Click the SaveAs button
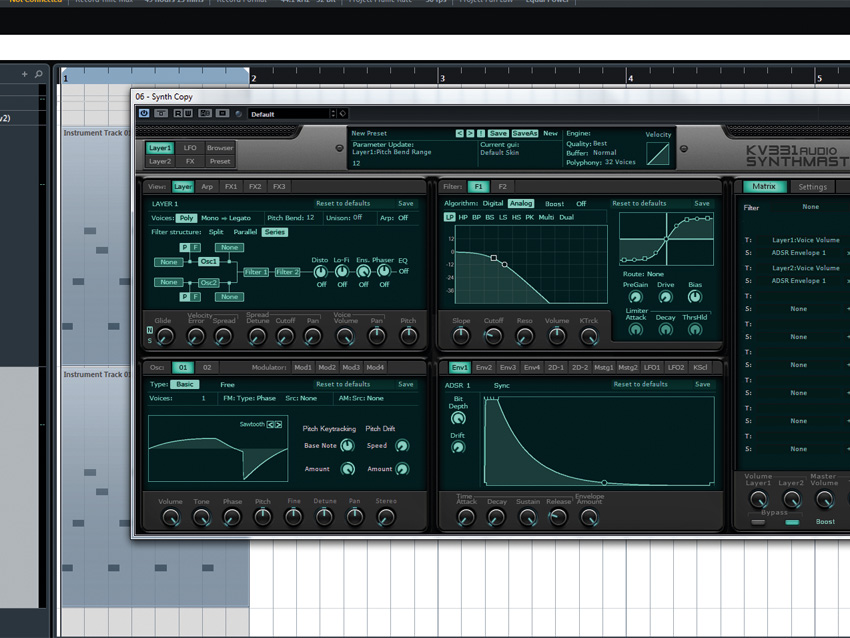850x638 pixels. click(524, 133)
